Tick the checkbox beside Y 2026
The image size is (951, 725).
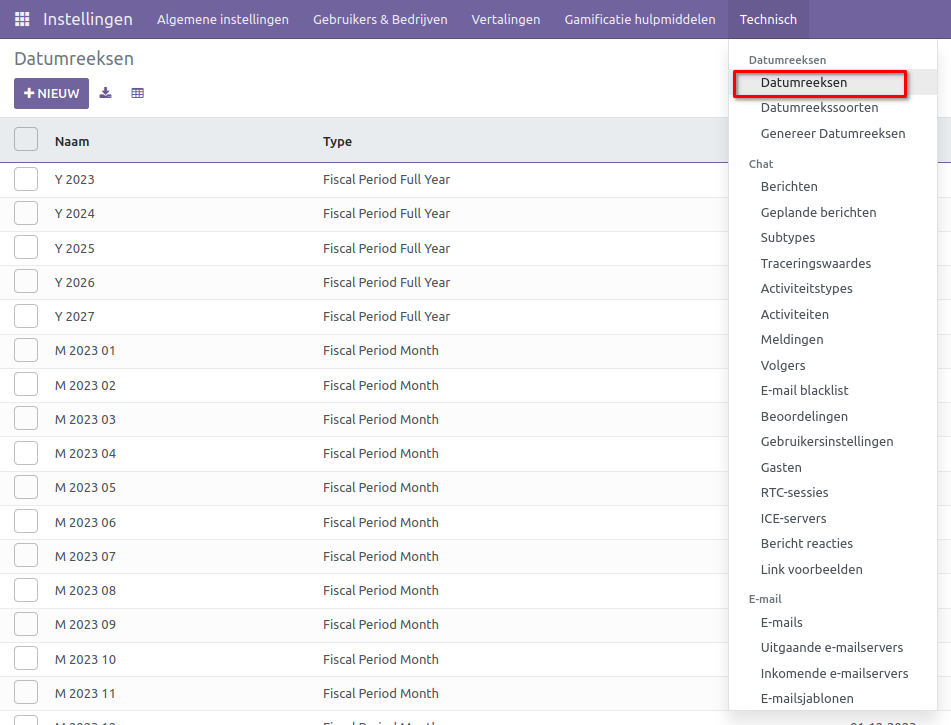(26, 282)
